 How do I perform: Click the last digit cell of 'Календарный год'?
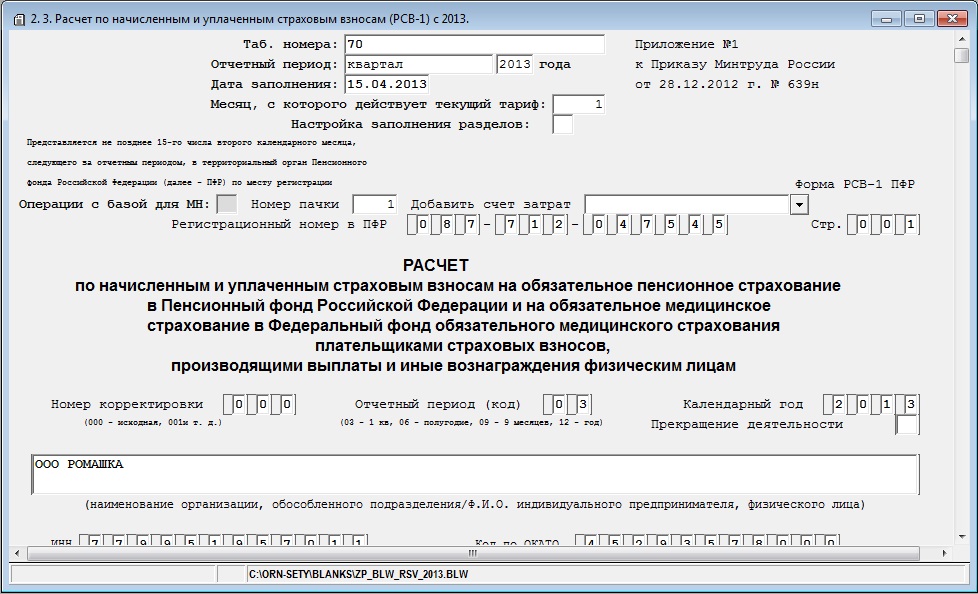(910, 405)
